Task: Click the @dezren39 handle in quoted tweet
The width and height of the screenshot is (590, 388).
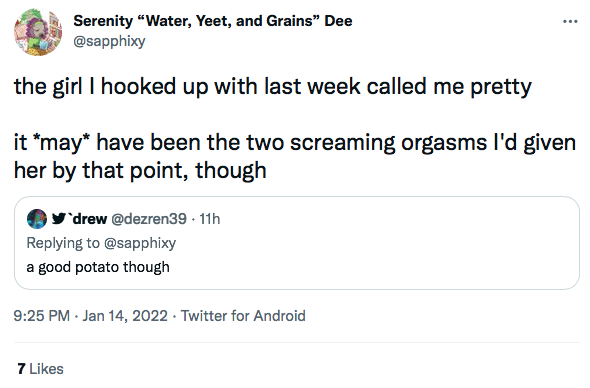Action: pos(149,219)
